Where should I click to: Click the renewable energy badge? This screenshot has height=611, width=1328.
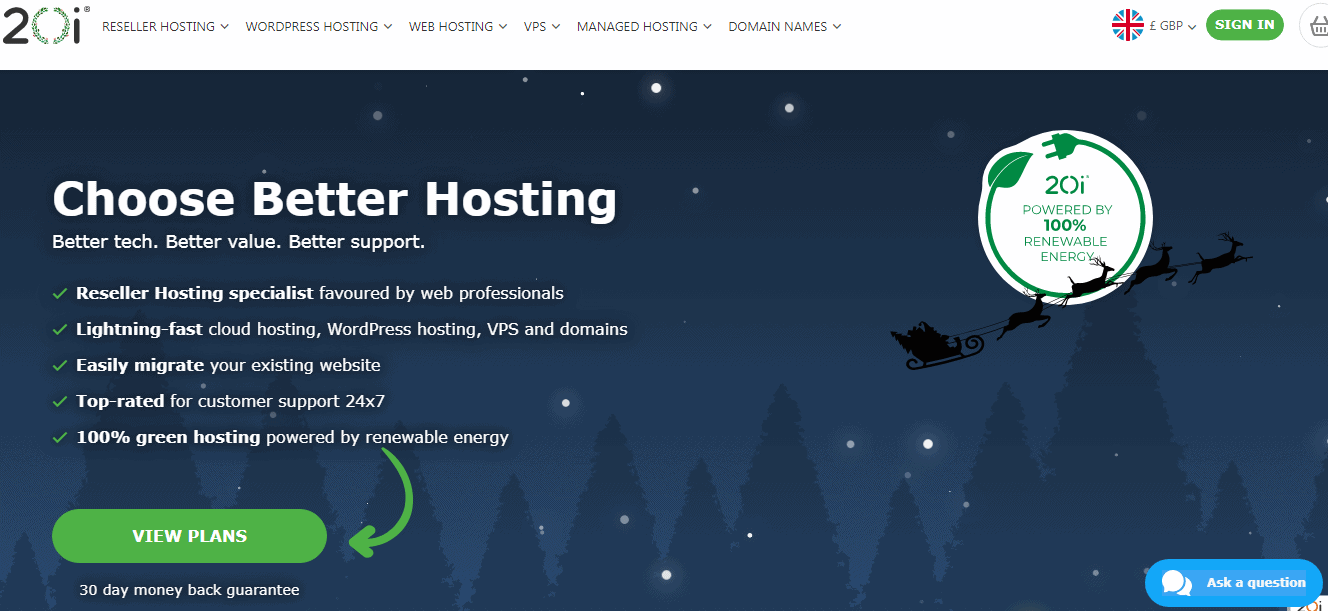point(1064,215)
